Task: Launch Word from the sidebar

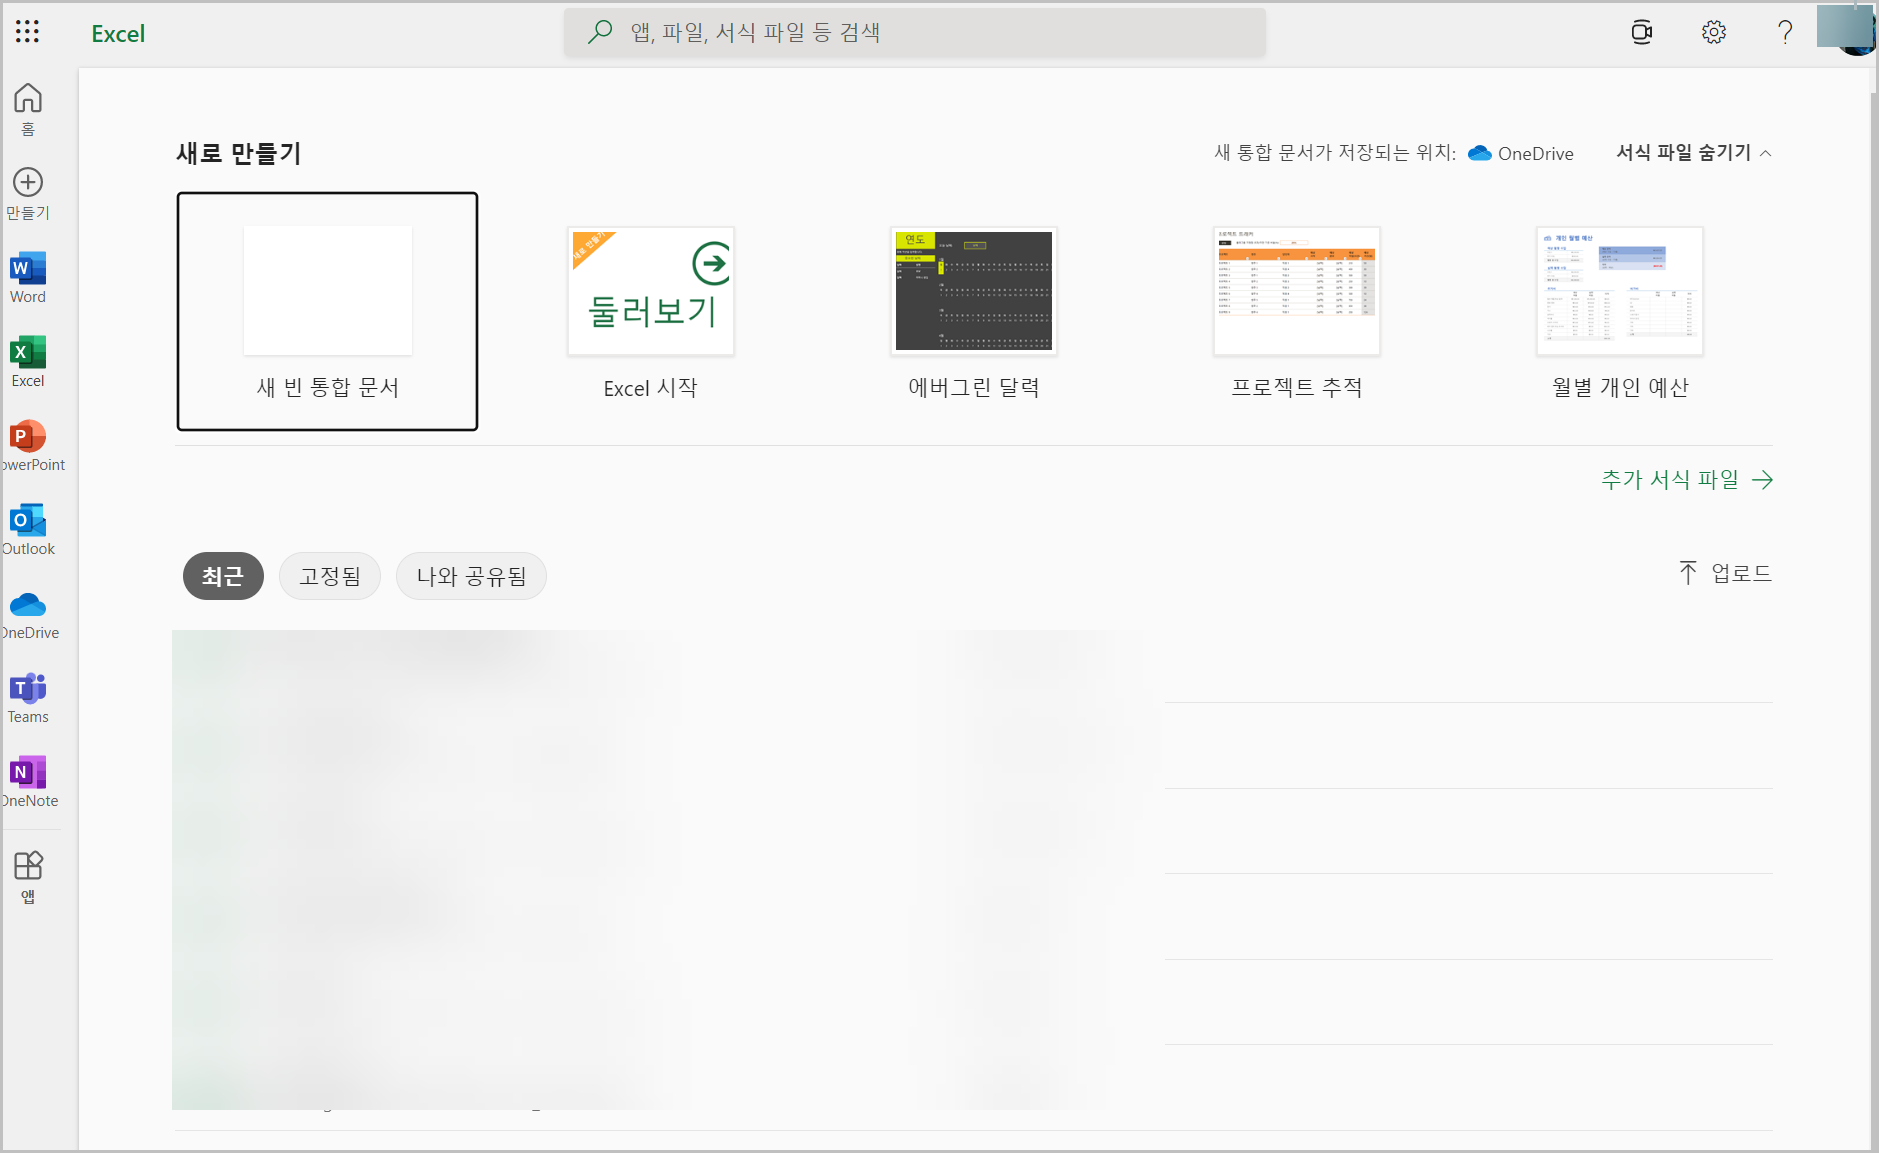Action: coord(28,277)
